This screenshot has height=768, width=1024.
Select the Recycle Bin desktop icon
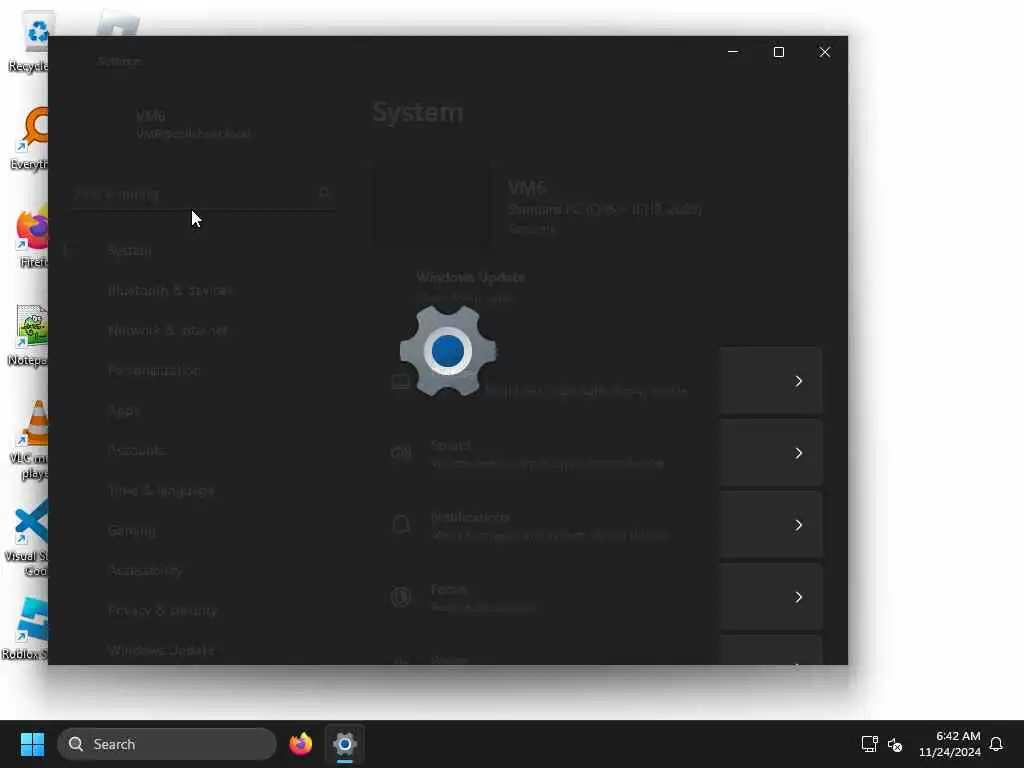[x=27, y=41]
